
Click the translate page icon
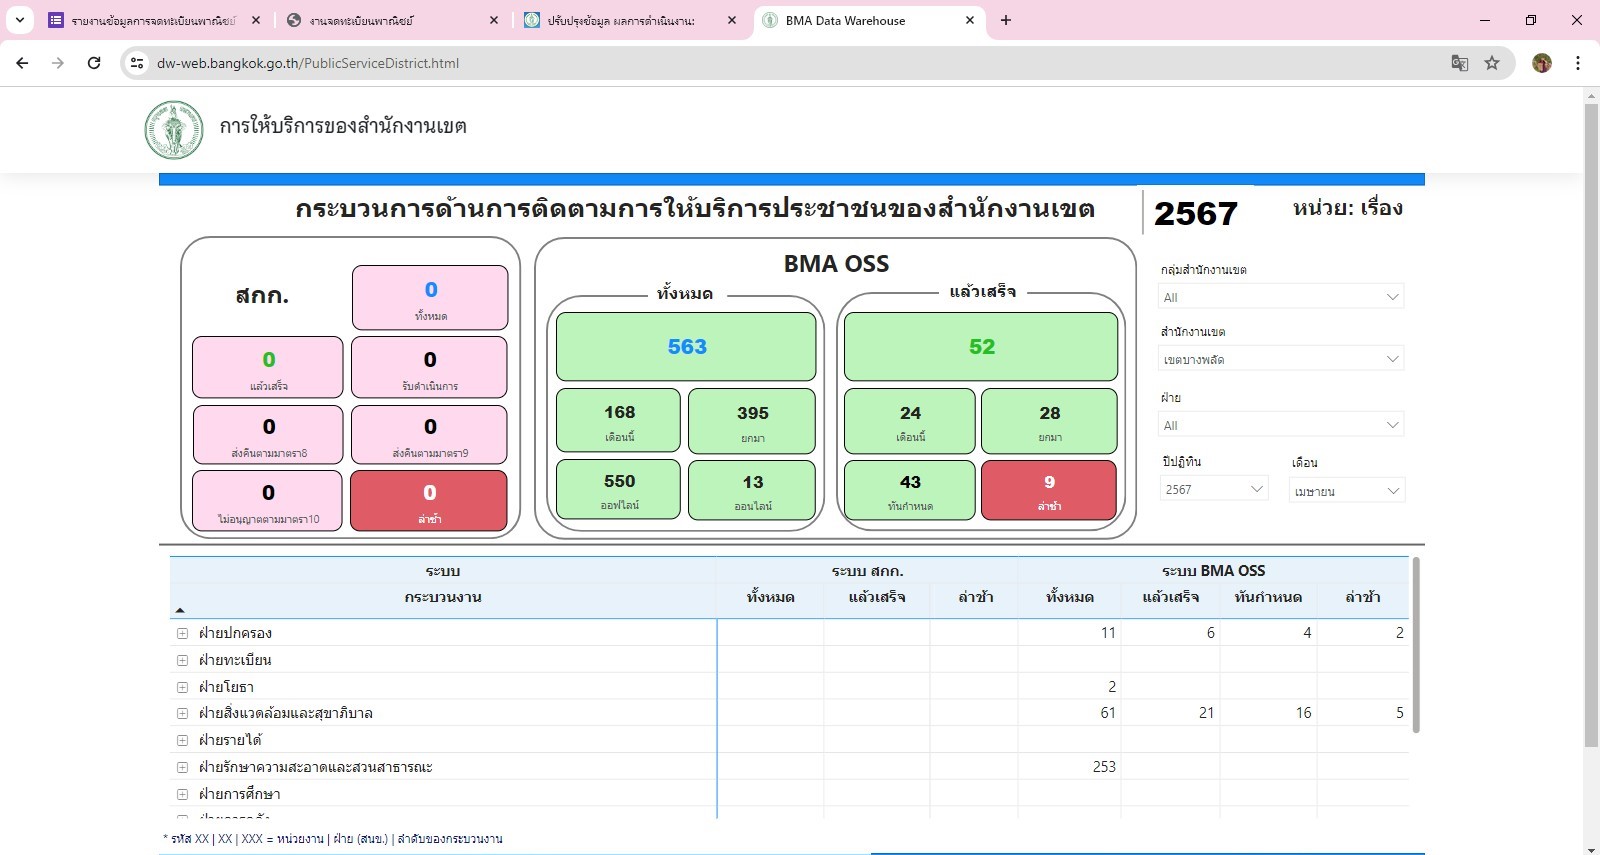tap(1460, 63)
